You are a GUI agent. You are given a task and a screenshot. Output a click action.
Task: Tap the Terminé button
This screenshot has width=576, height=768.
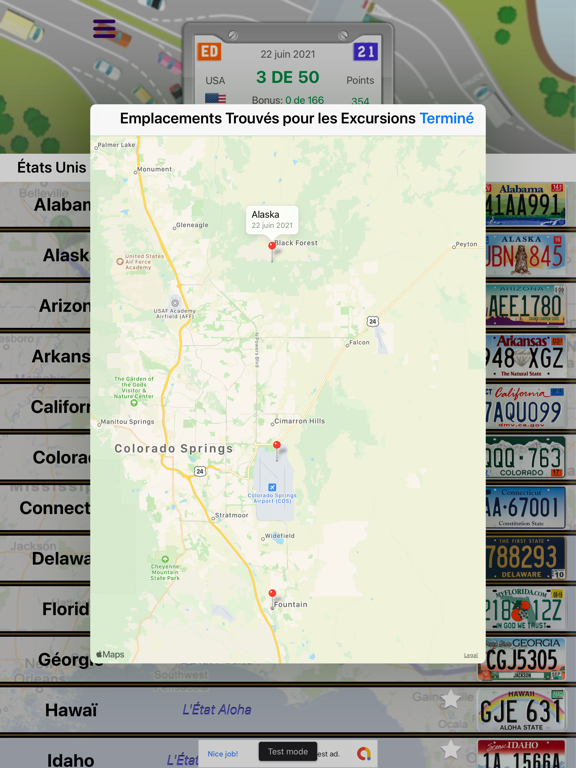[447, 119]
